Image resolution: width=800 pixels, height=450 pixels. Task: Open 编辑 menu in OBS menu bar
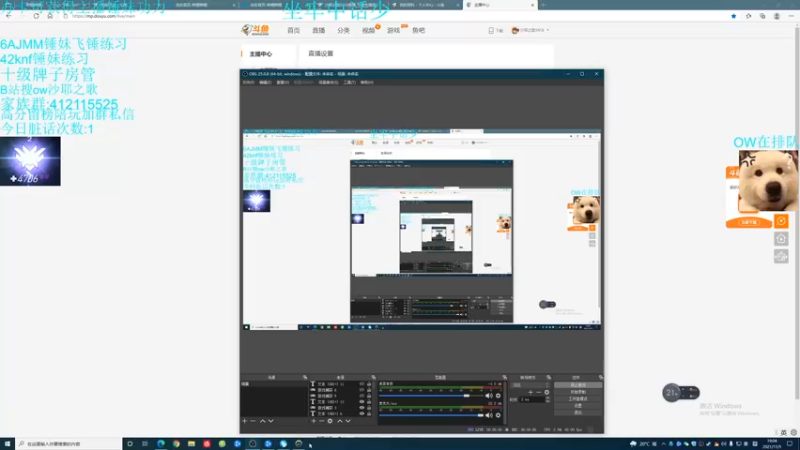pos(265,82)
